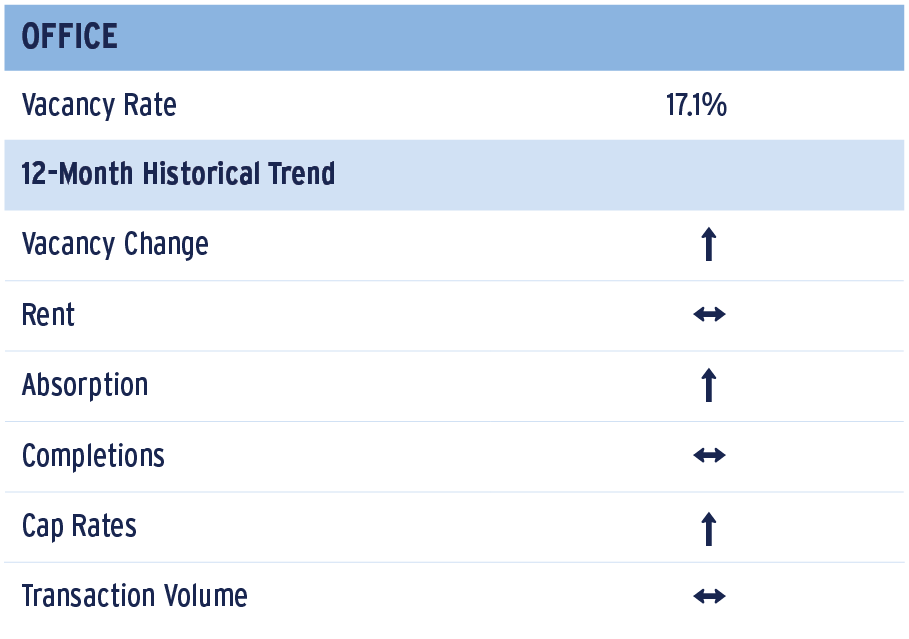Click the Vacancy Rate label
The width and height of the screenshot is (909, 639).
99,107
